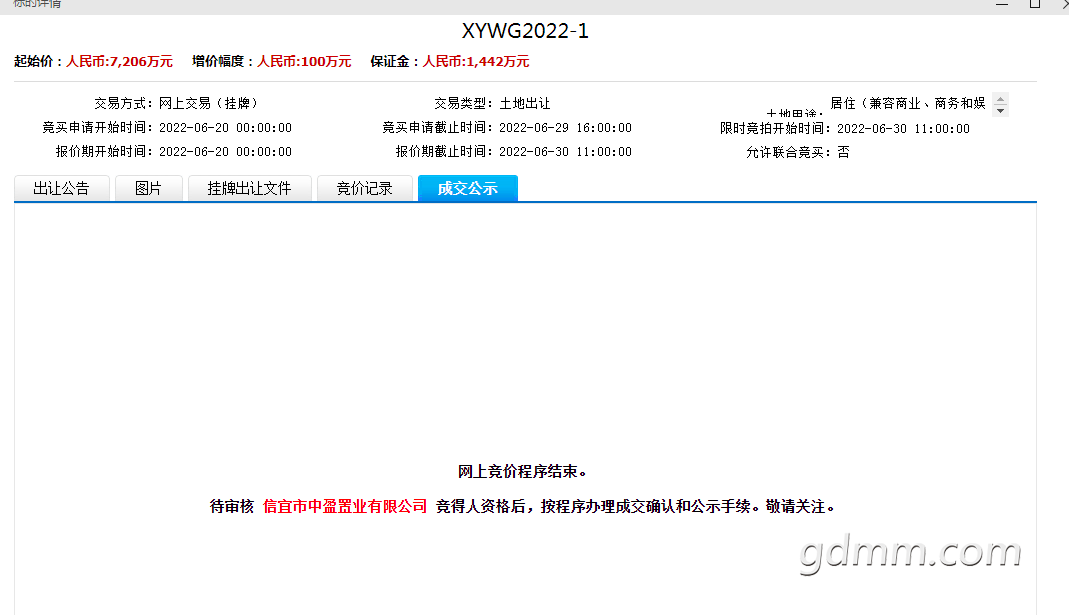Click 报价期截止时间 value 2022-06-30 11:00:00
This screenshot has width=1069, height=615.
(x=565, y=151)
